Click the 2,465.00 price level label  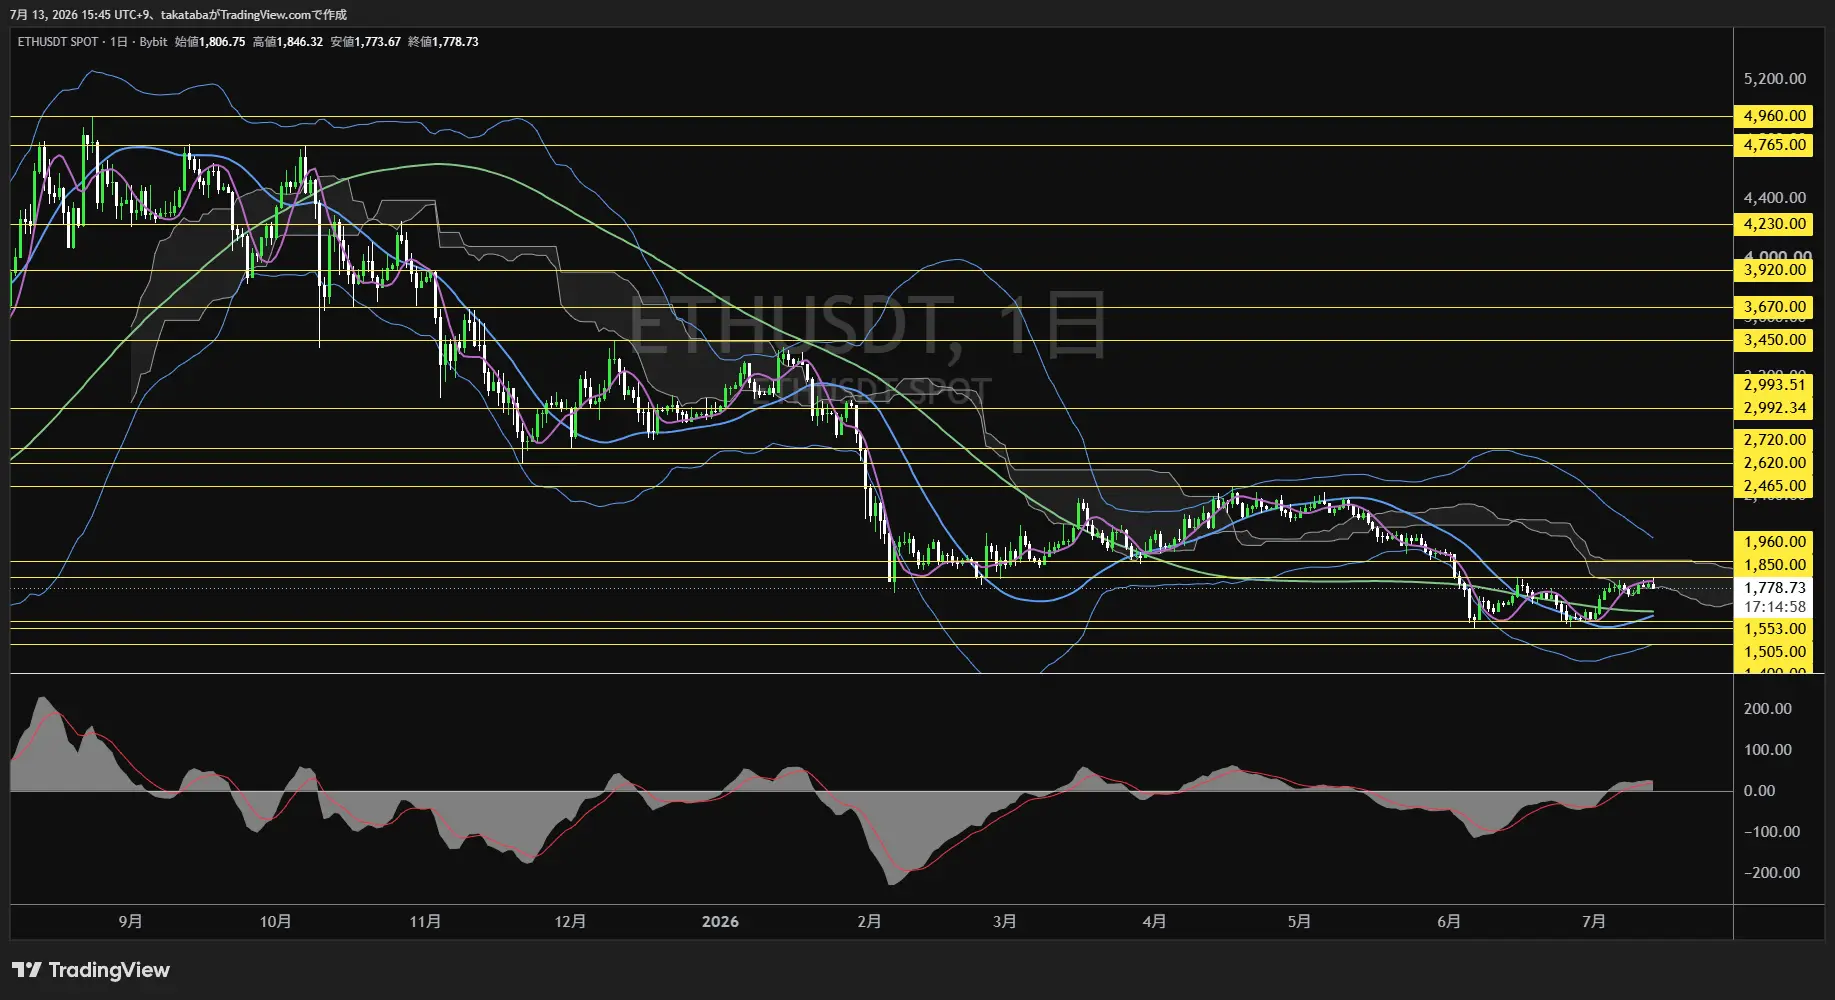pos(1774,486)
